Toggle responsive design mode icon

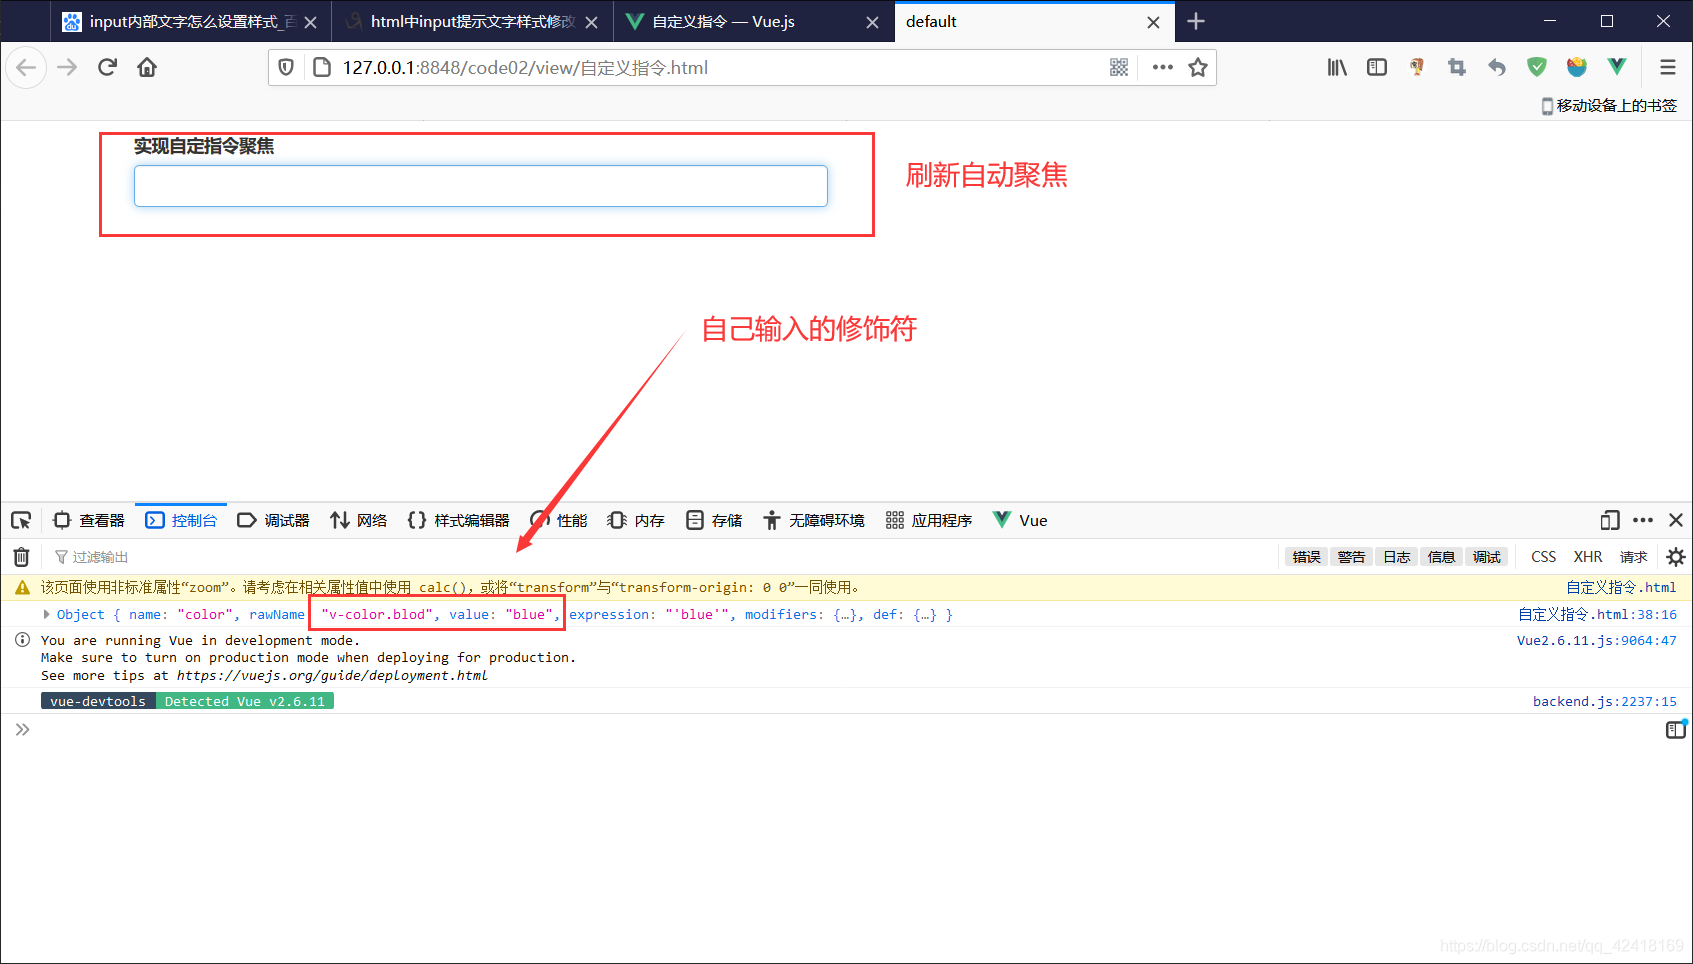tap(1610, 520)
